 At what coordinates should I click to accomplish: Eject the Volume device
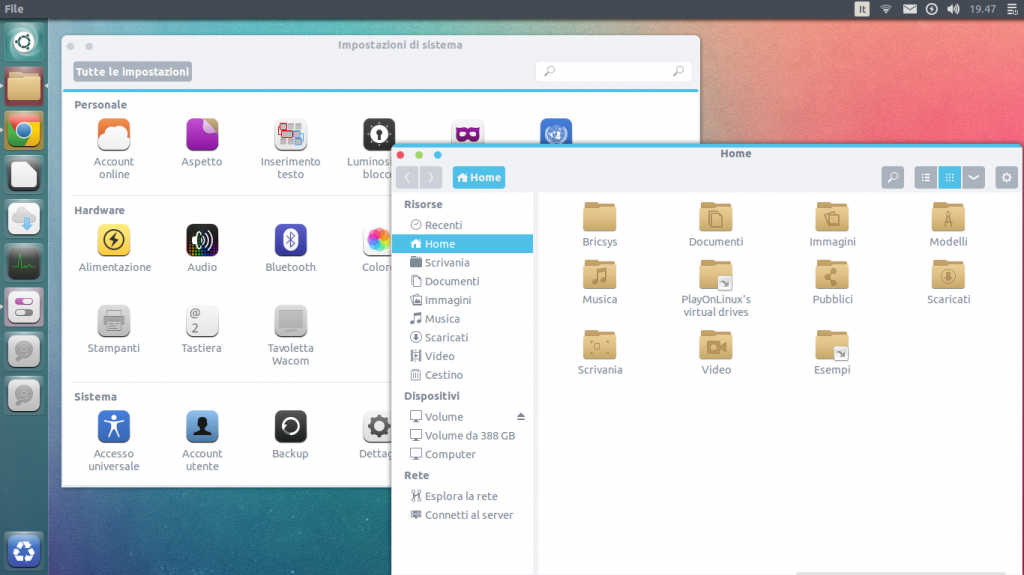pos(520,416)
